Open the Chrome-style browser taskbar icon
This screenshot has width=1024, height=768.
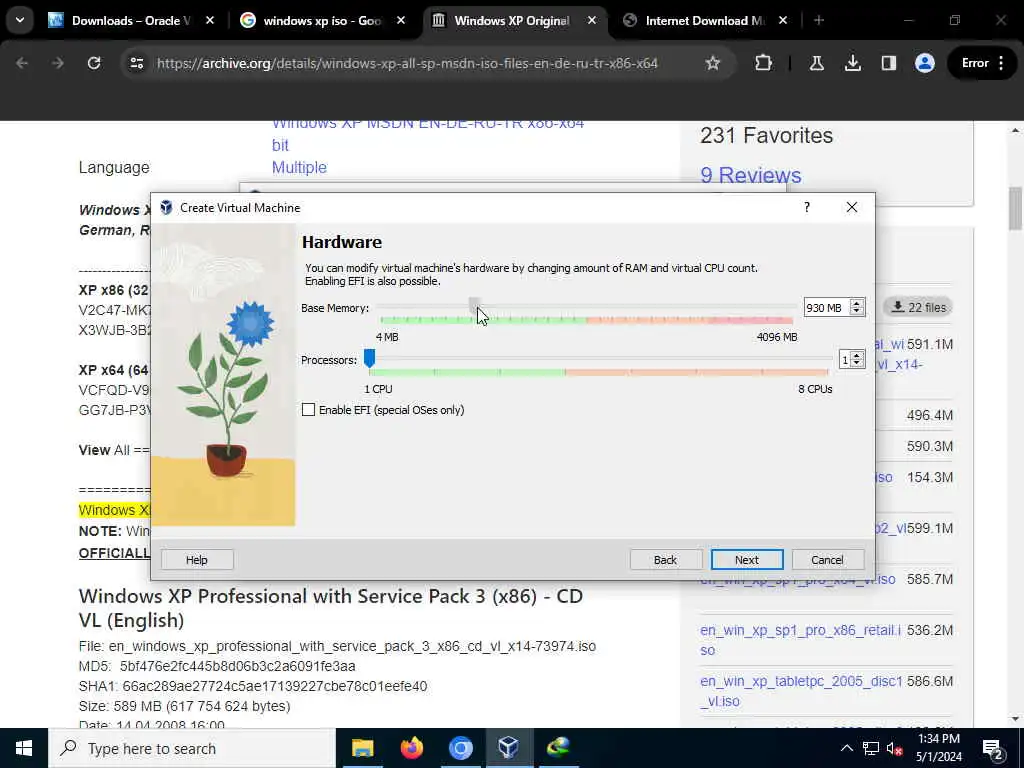[x=460, y=748]
